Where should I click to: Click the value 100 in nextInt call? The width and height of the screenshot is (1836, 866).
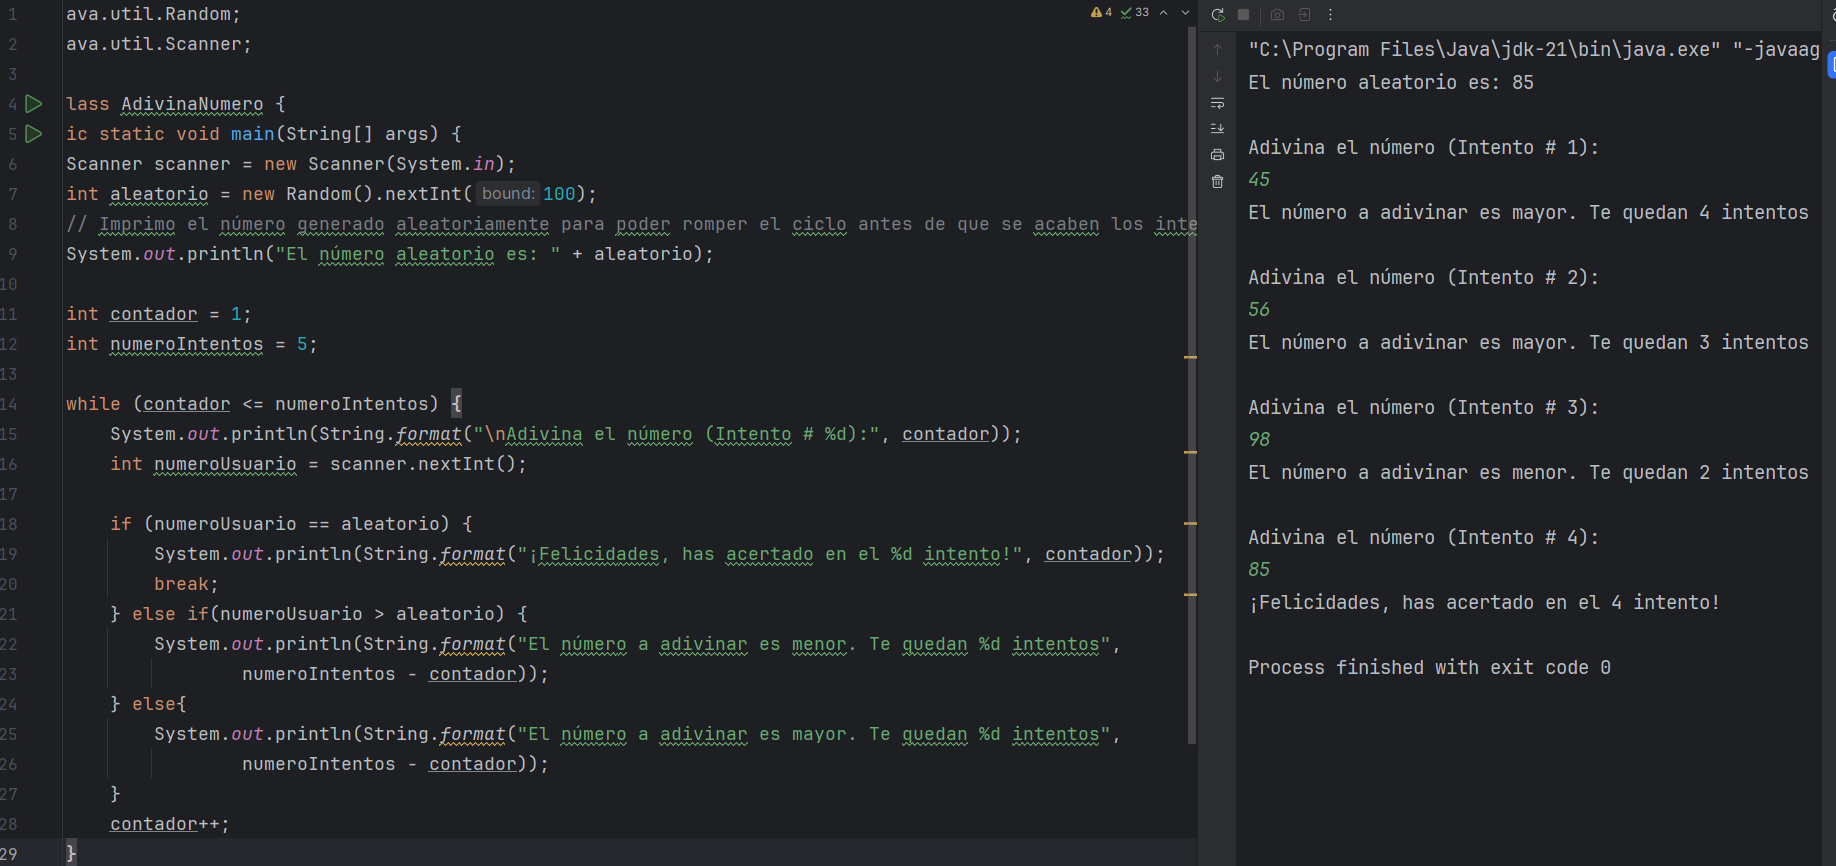559,194
